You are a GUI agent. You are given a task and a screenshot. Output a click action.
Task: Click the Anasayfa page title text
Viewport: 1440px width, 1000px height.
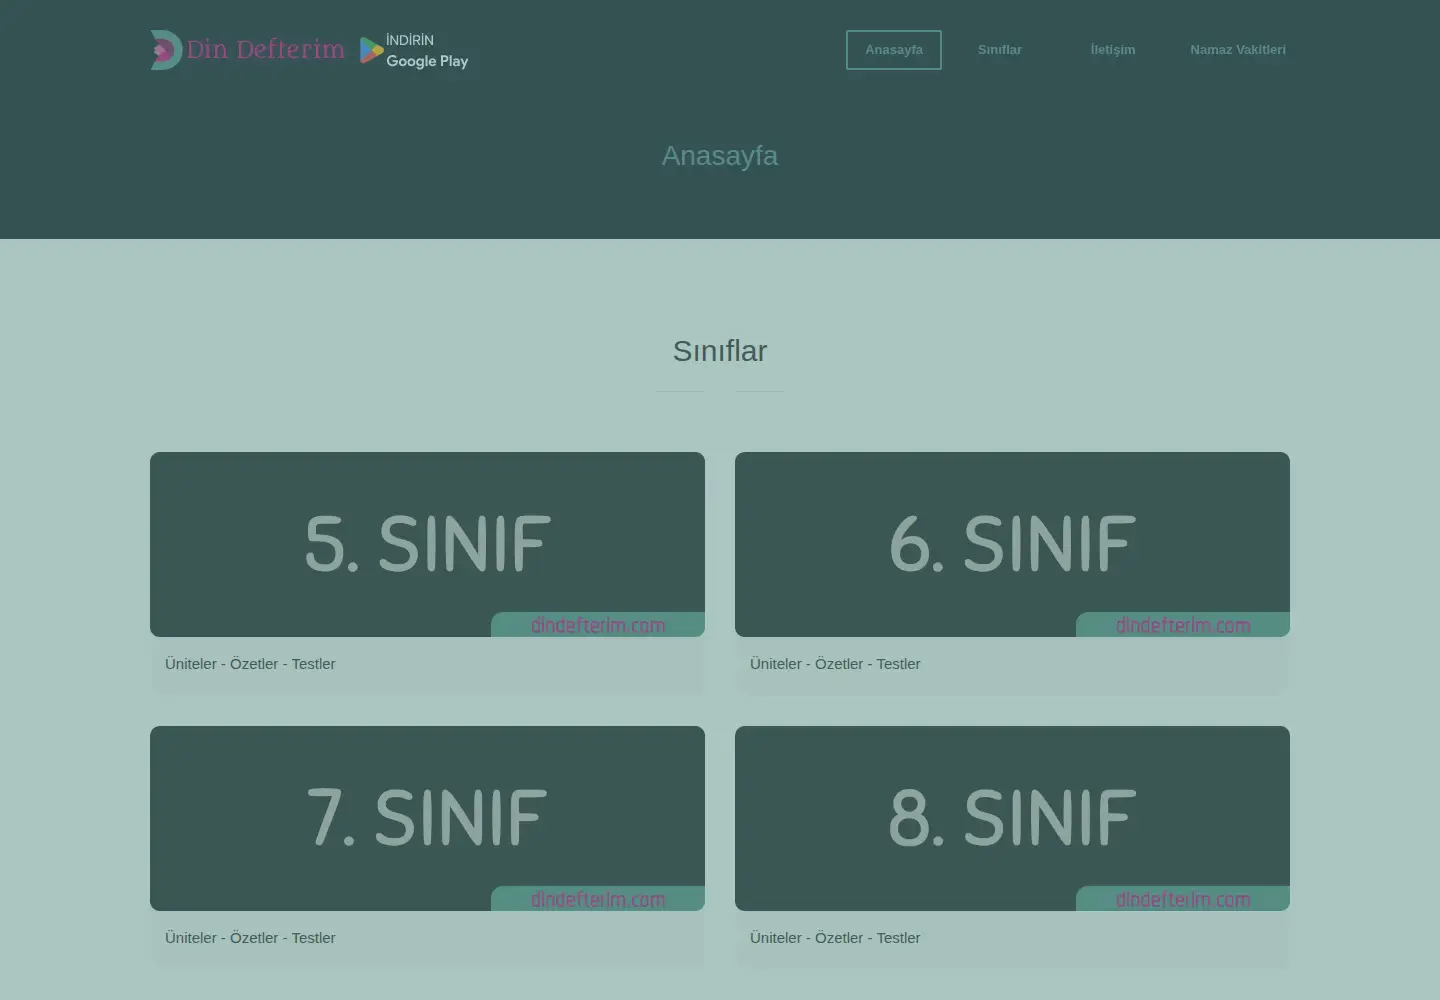click(720, 156)
